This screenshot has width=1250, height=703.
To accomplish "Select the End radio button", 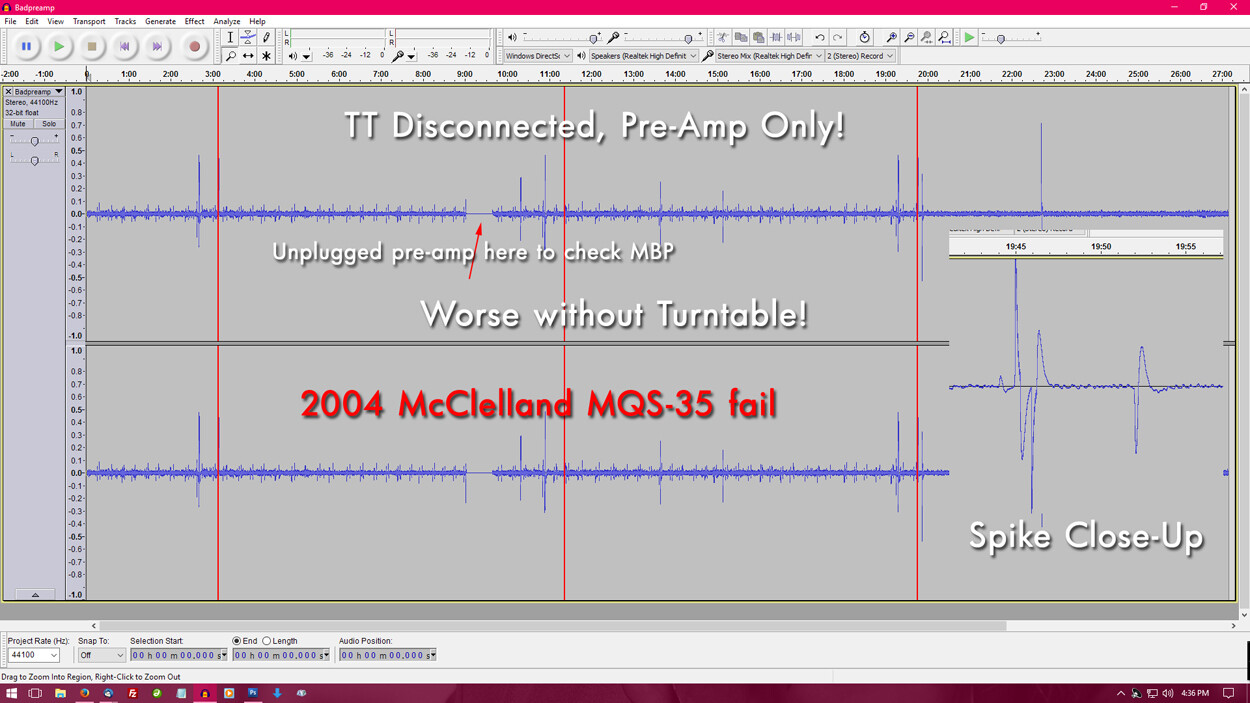I will coord(237,641).
